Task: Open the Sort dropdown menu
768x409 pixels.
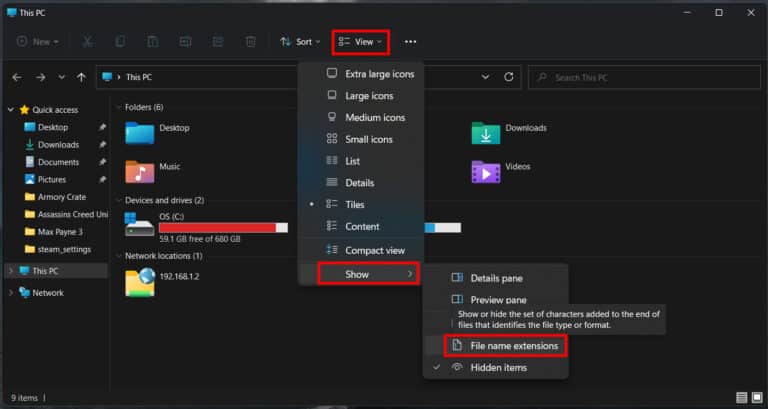Action: pyautogui.click(x=300, y=42)
